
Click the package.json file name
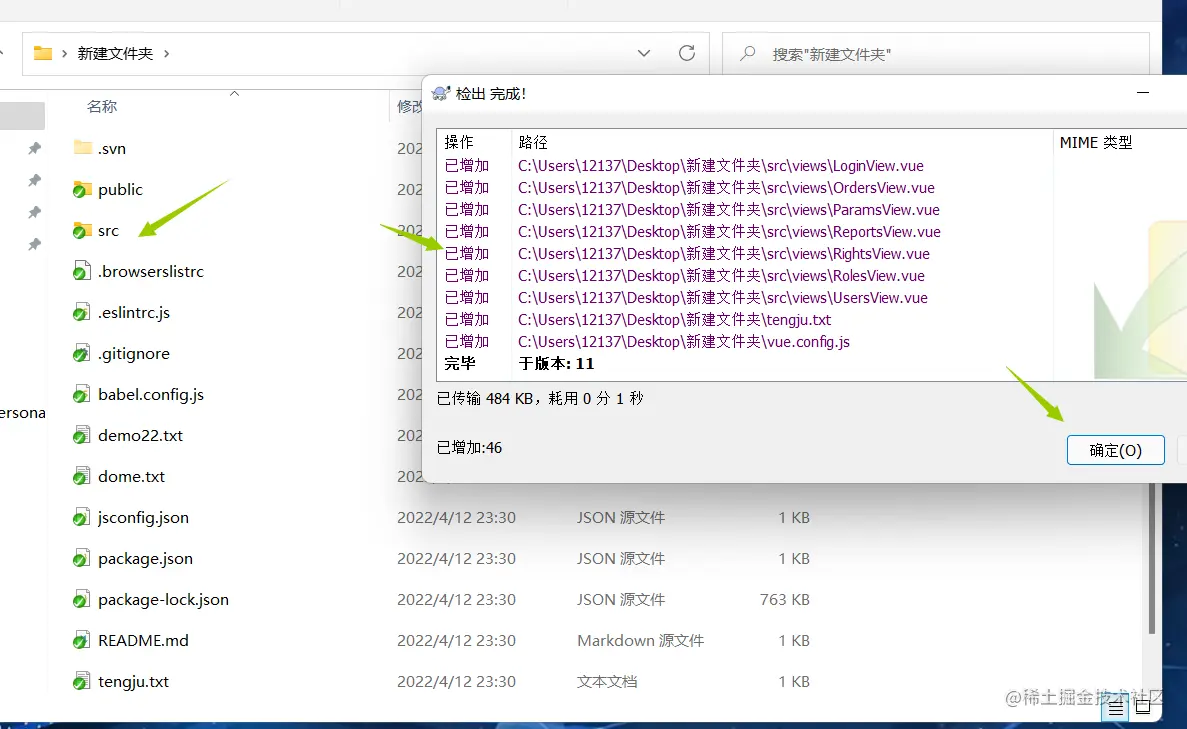point(145,559)
